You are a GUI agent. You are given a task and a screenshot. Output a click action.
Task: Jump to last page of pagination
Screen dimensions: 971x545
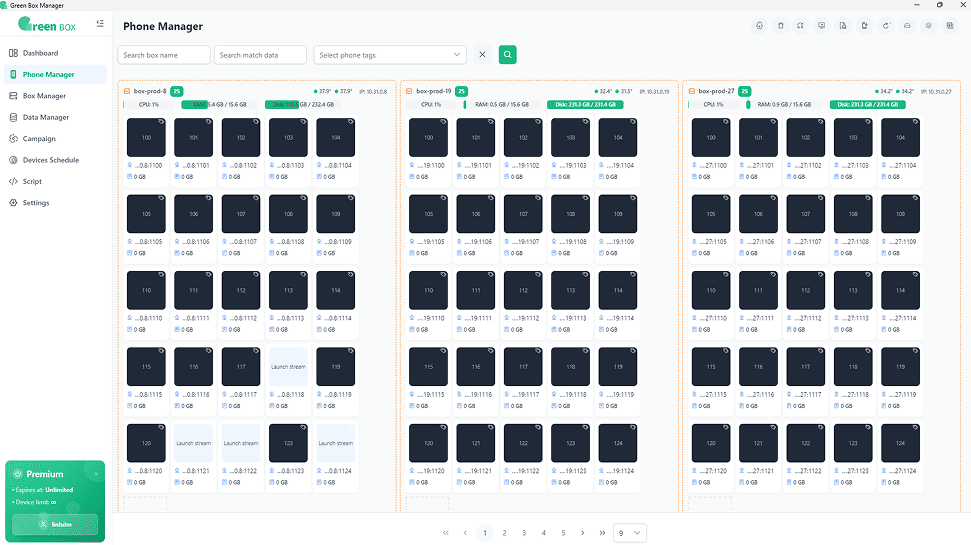coord(602,533)
